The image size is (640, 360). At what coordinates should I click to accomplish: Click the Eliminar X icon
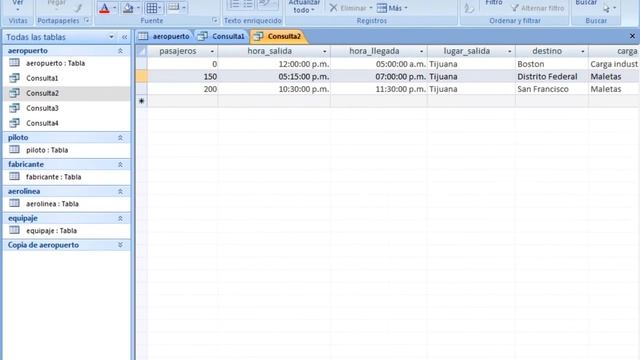coord(333,8)
